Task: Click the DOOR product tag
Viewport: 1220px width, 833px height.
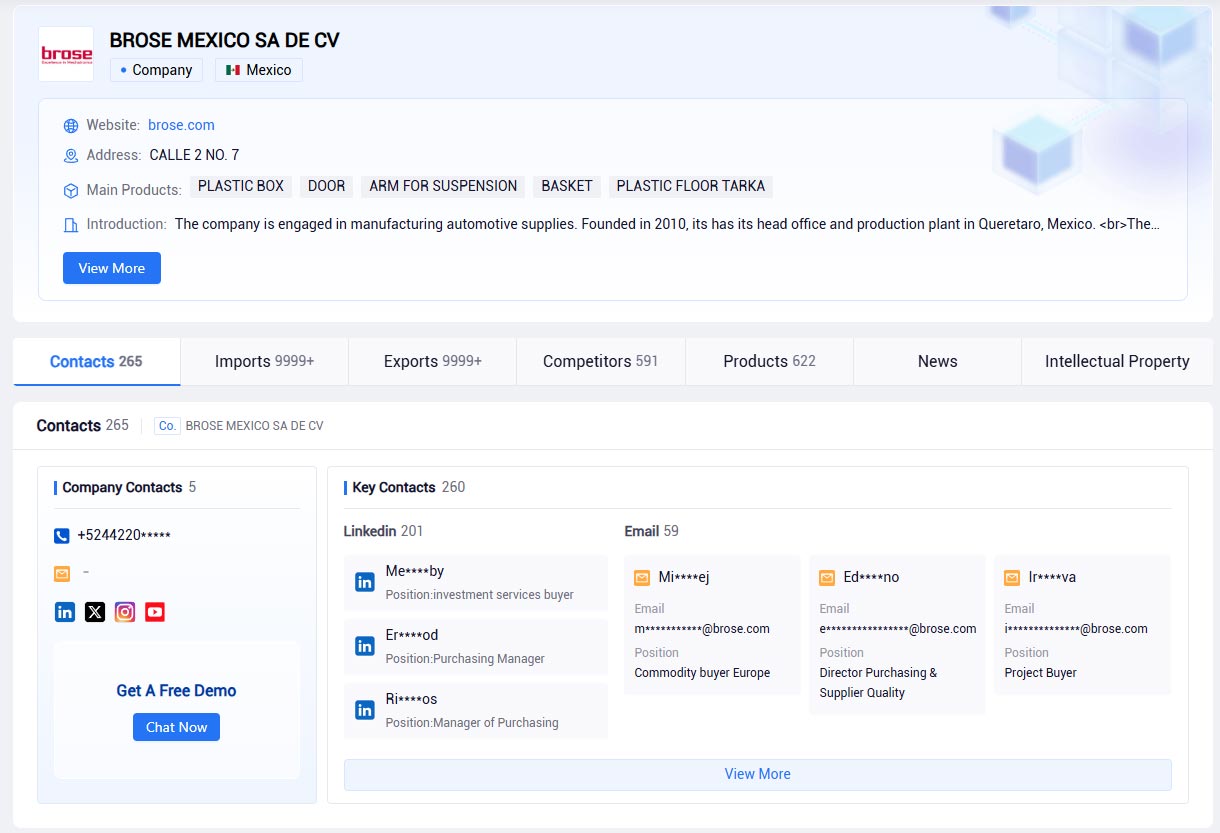Action: pyautogui.click(x=326, y=186)
